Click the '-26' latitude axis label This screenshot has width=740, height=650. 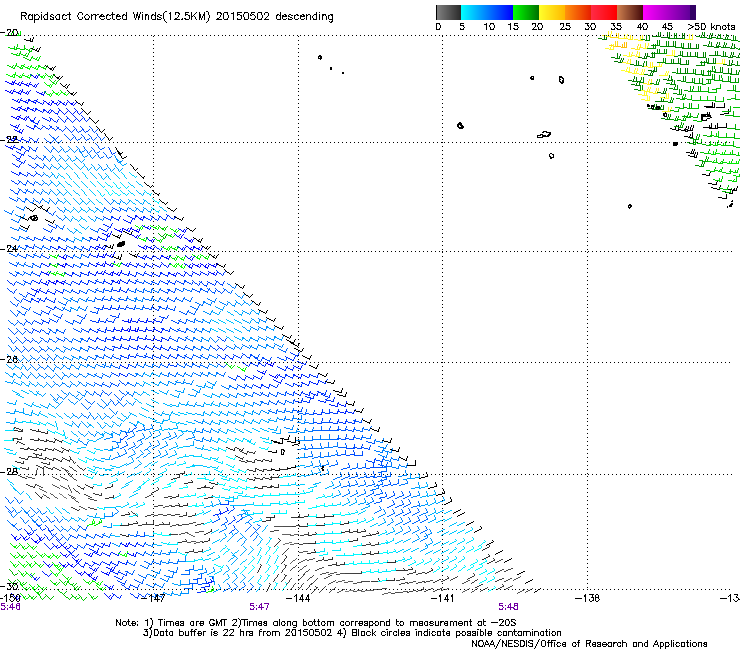click(10, 360)
